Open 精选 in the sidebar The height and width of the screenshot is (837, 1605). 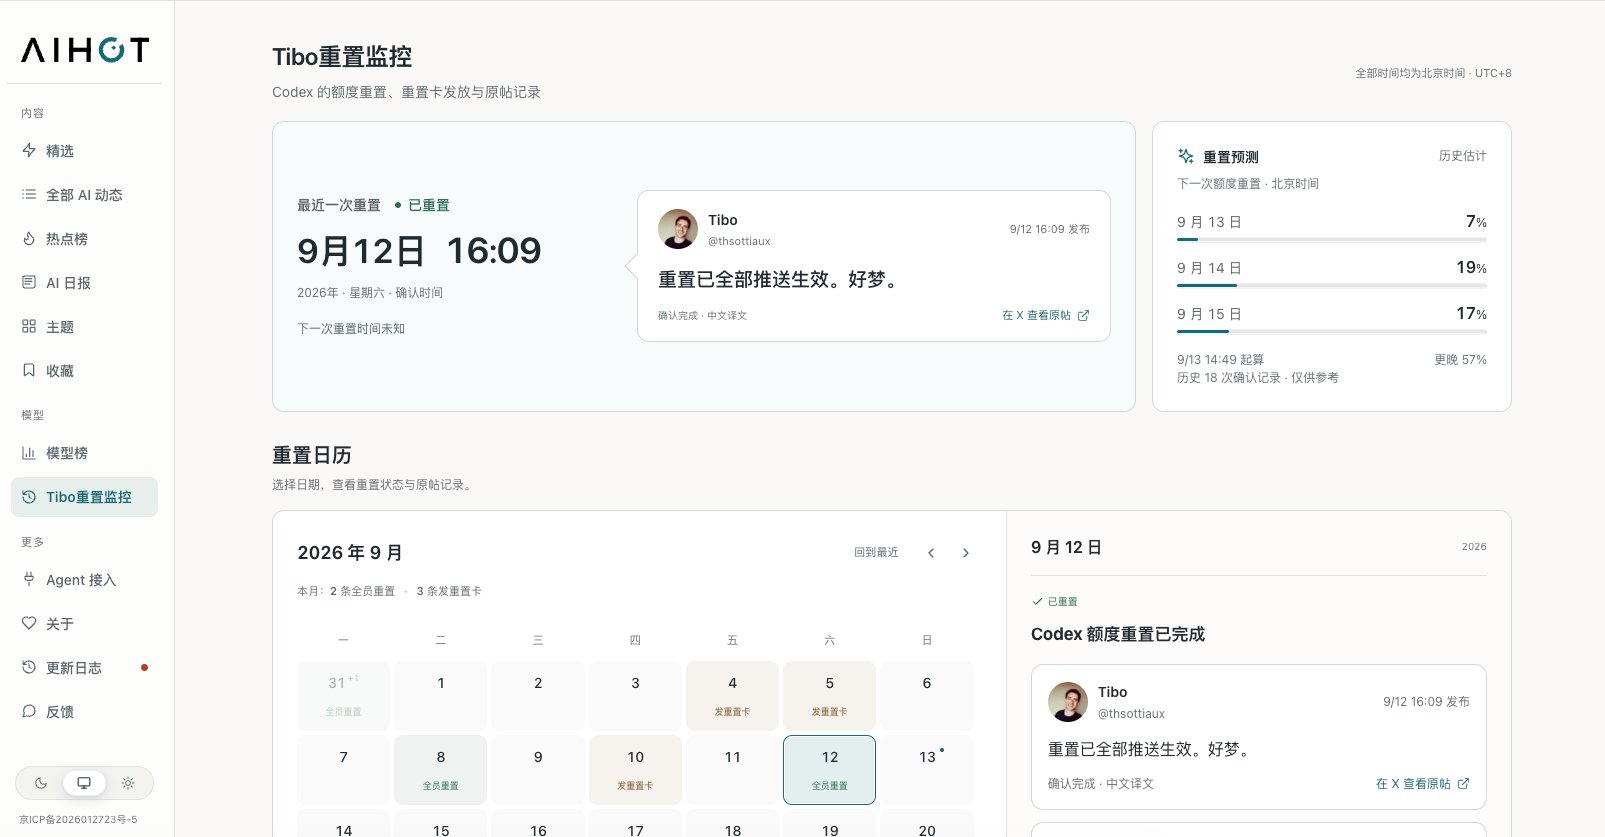coord(84,151)
